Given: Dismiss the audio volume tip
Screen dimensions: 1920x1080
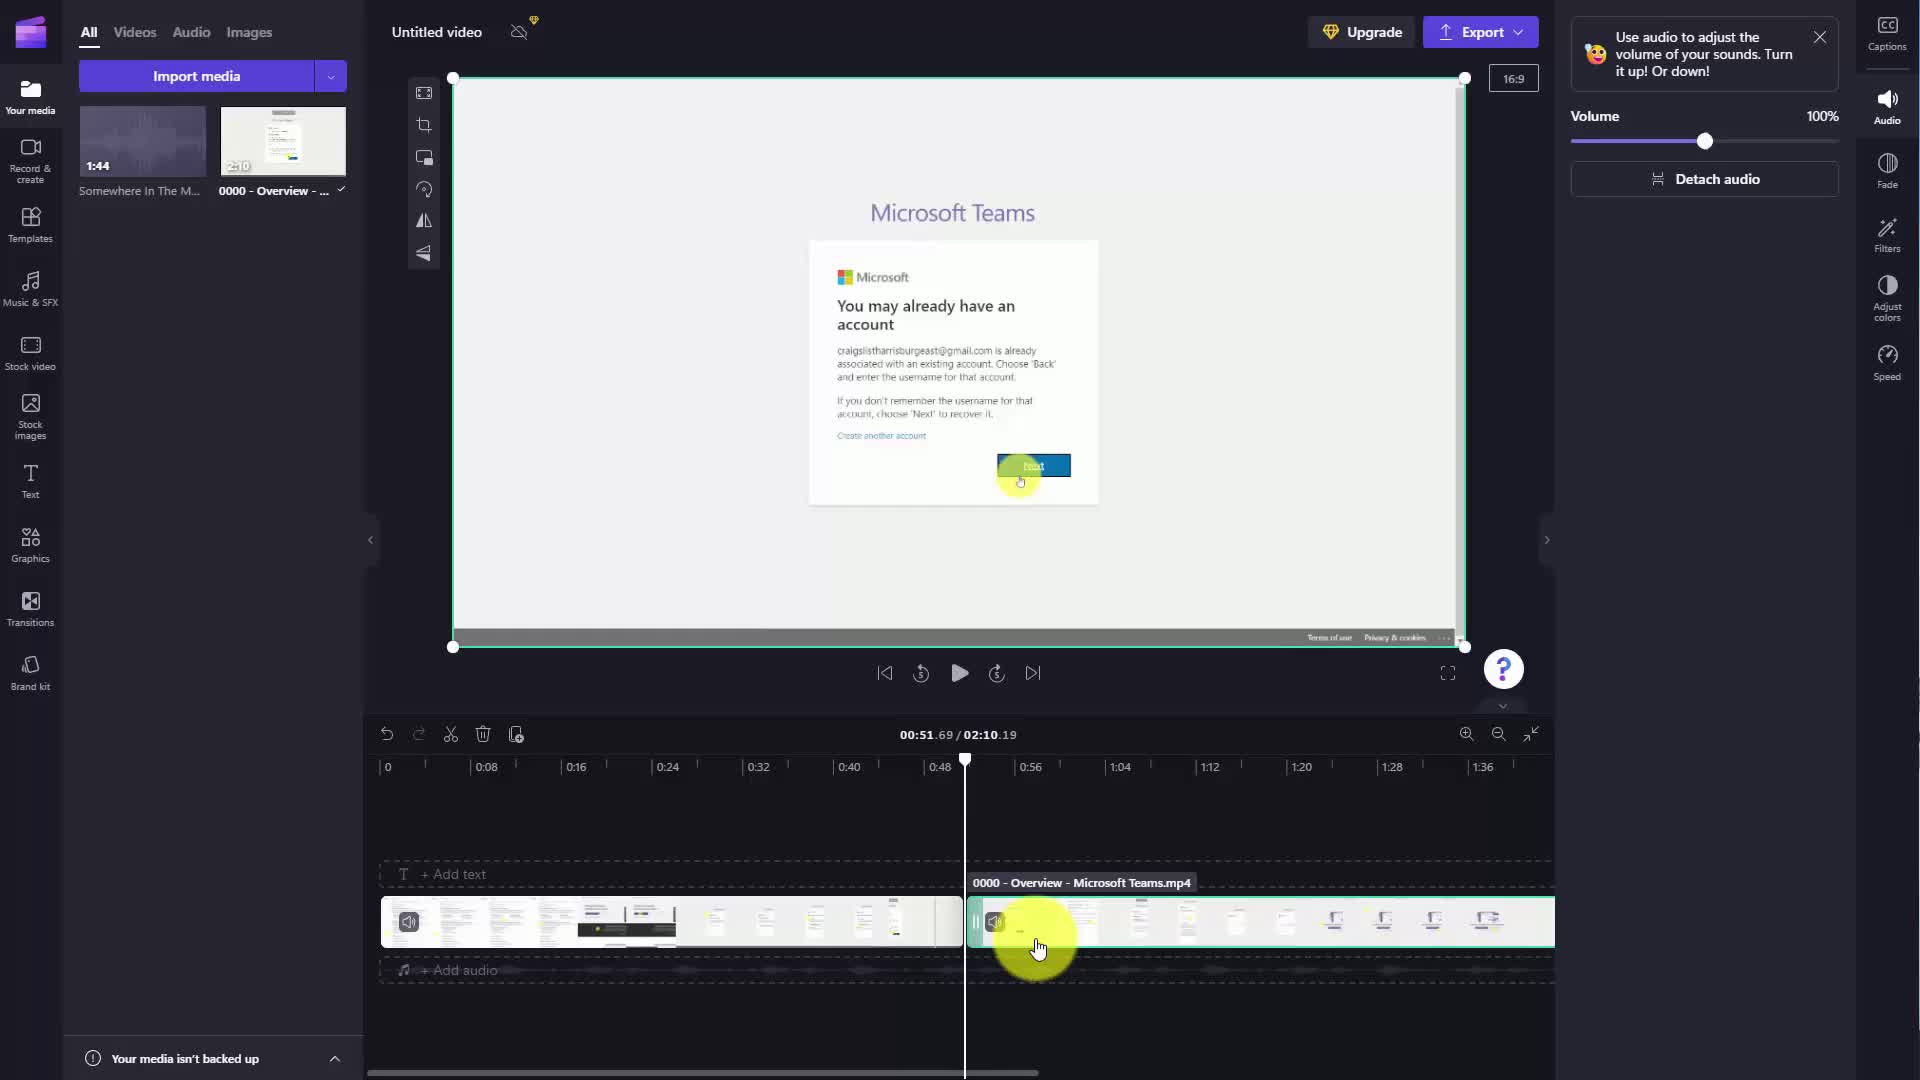Looking at the screenshot, I should pyautogui.click(x=1820, y=37).
